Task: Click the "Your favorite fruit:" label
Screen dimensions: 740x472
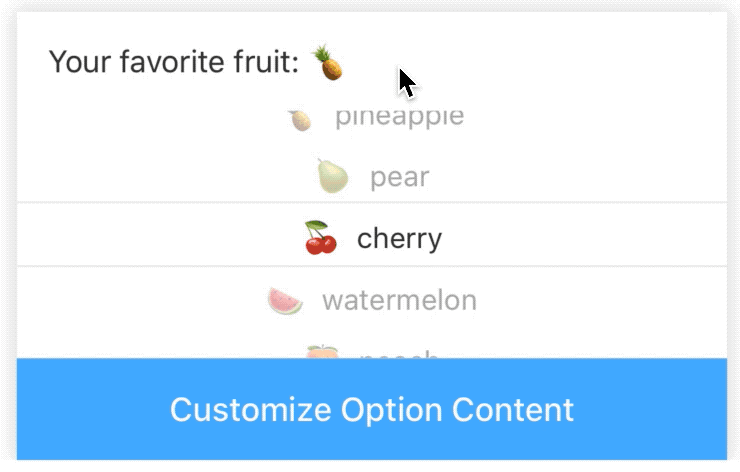Action: pos(174,63)
